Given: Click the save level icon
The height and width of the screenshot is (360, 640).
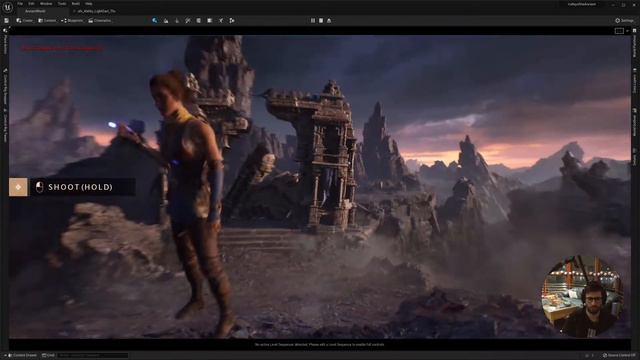Looking at the screenshot, I should (x=7, y=20).
